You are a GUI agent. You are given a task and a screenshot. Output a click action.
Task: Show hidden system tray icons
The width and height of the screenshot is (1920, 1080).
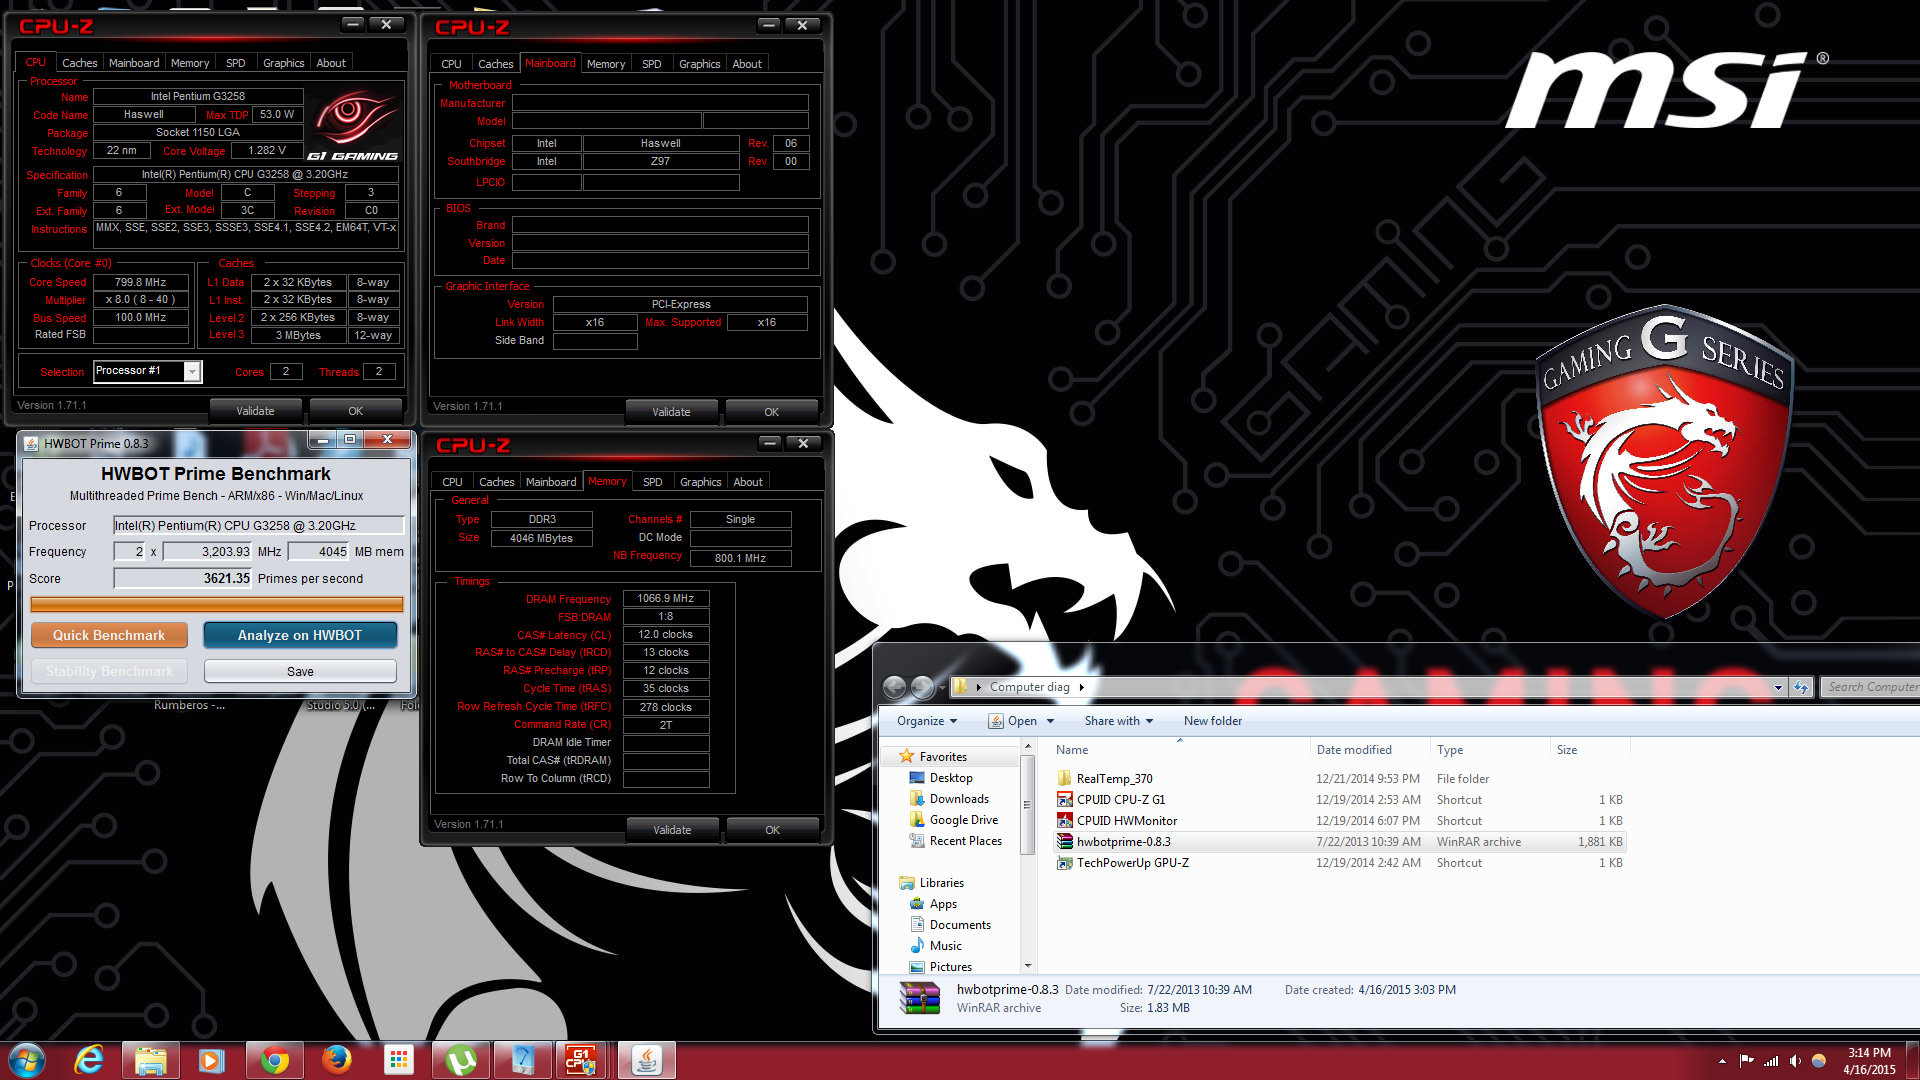click(1722, 1061)
